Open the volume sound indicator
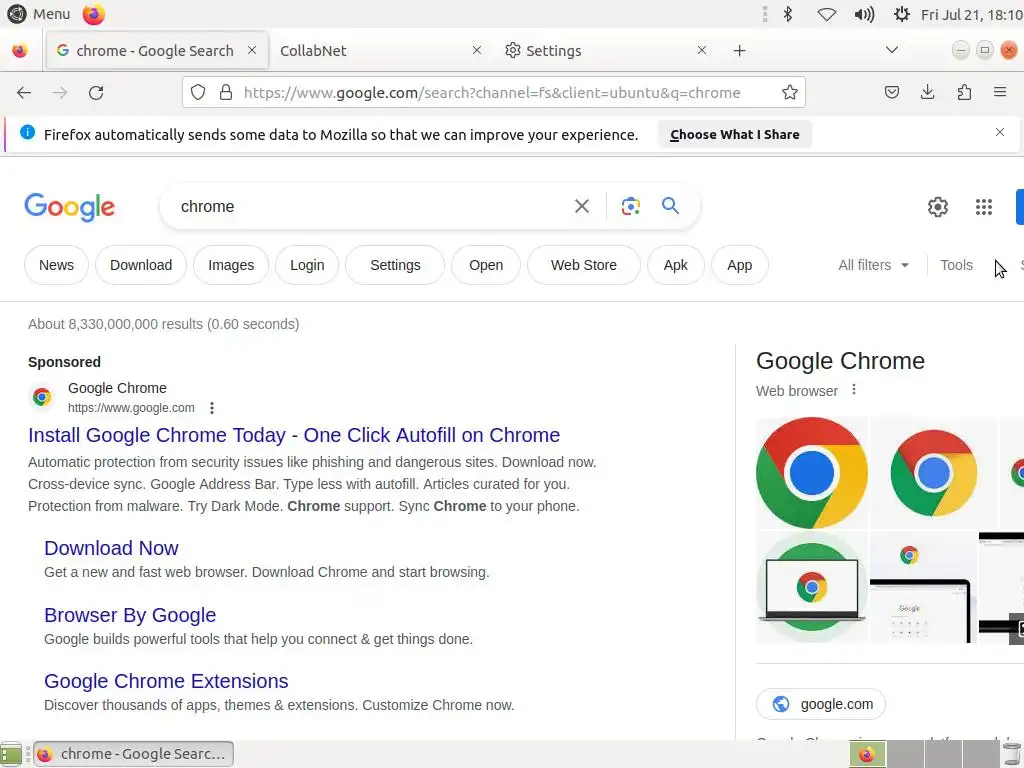Image resolution: width=1024 pixels, height=768 pixels. (x=864, y=14)
